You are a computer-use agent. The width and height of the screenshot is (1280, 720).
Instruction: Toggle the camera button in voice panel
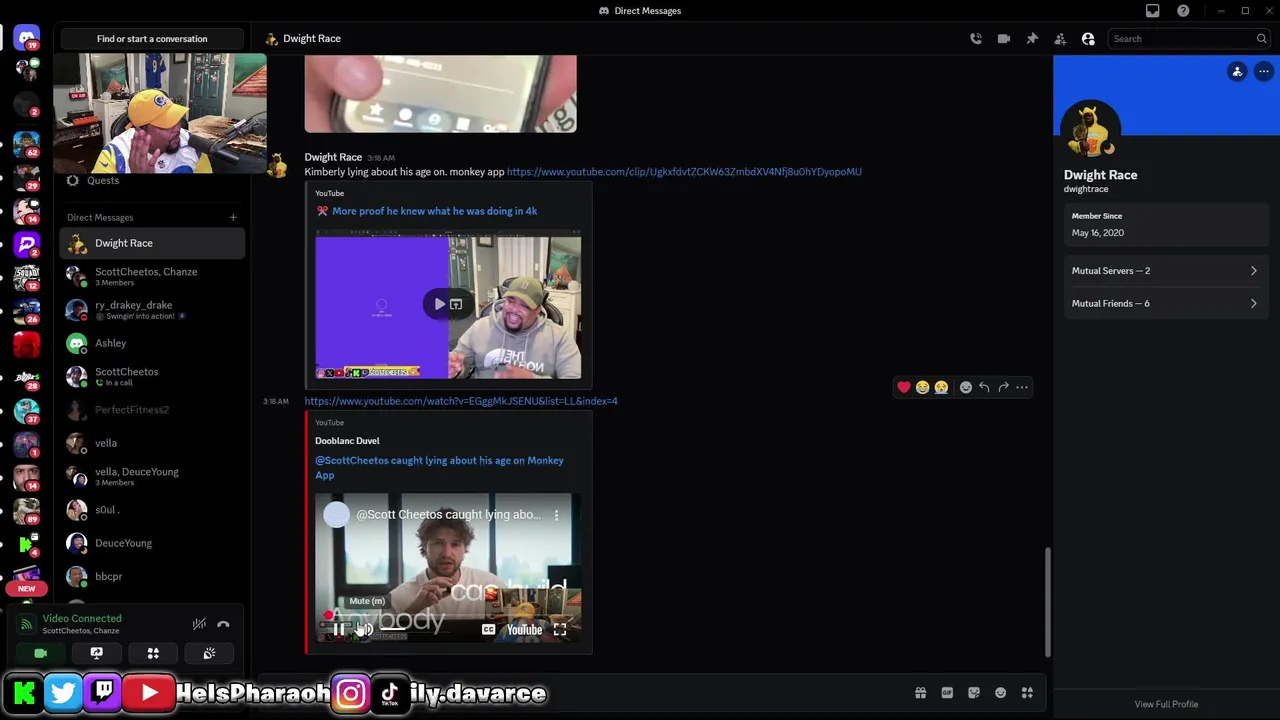coord(40,653)
